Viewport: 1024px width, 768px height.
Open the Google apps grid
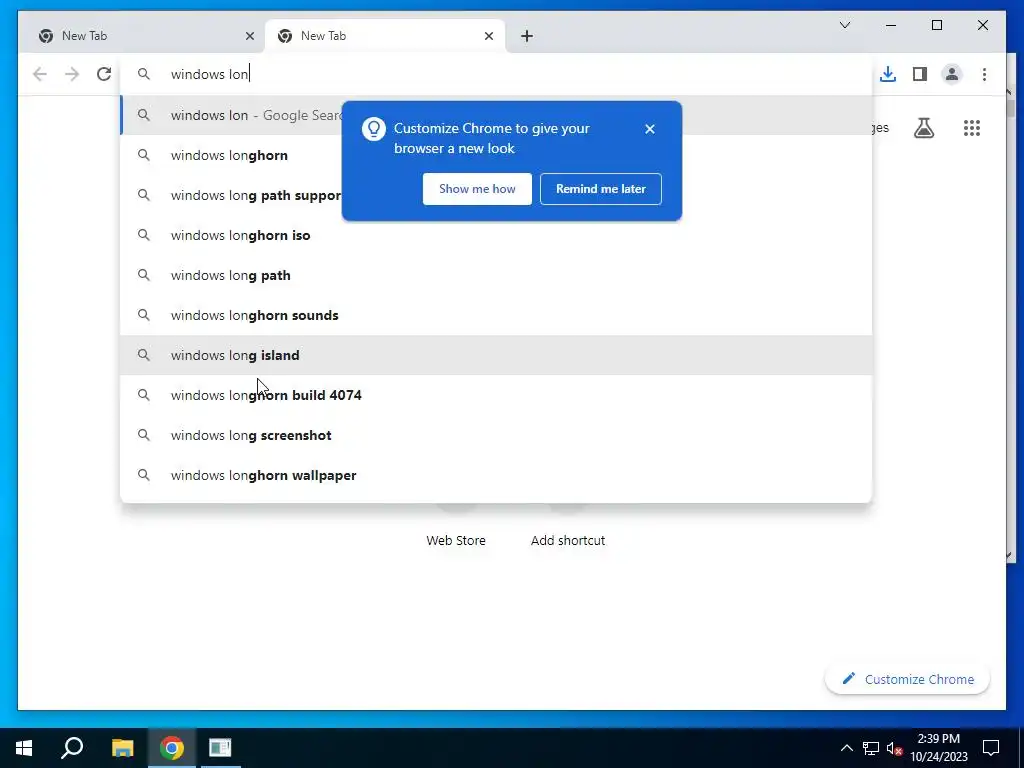click(x=972, y=128)
